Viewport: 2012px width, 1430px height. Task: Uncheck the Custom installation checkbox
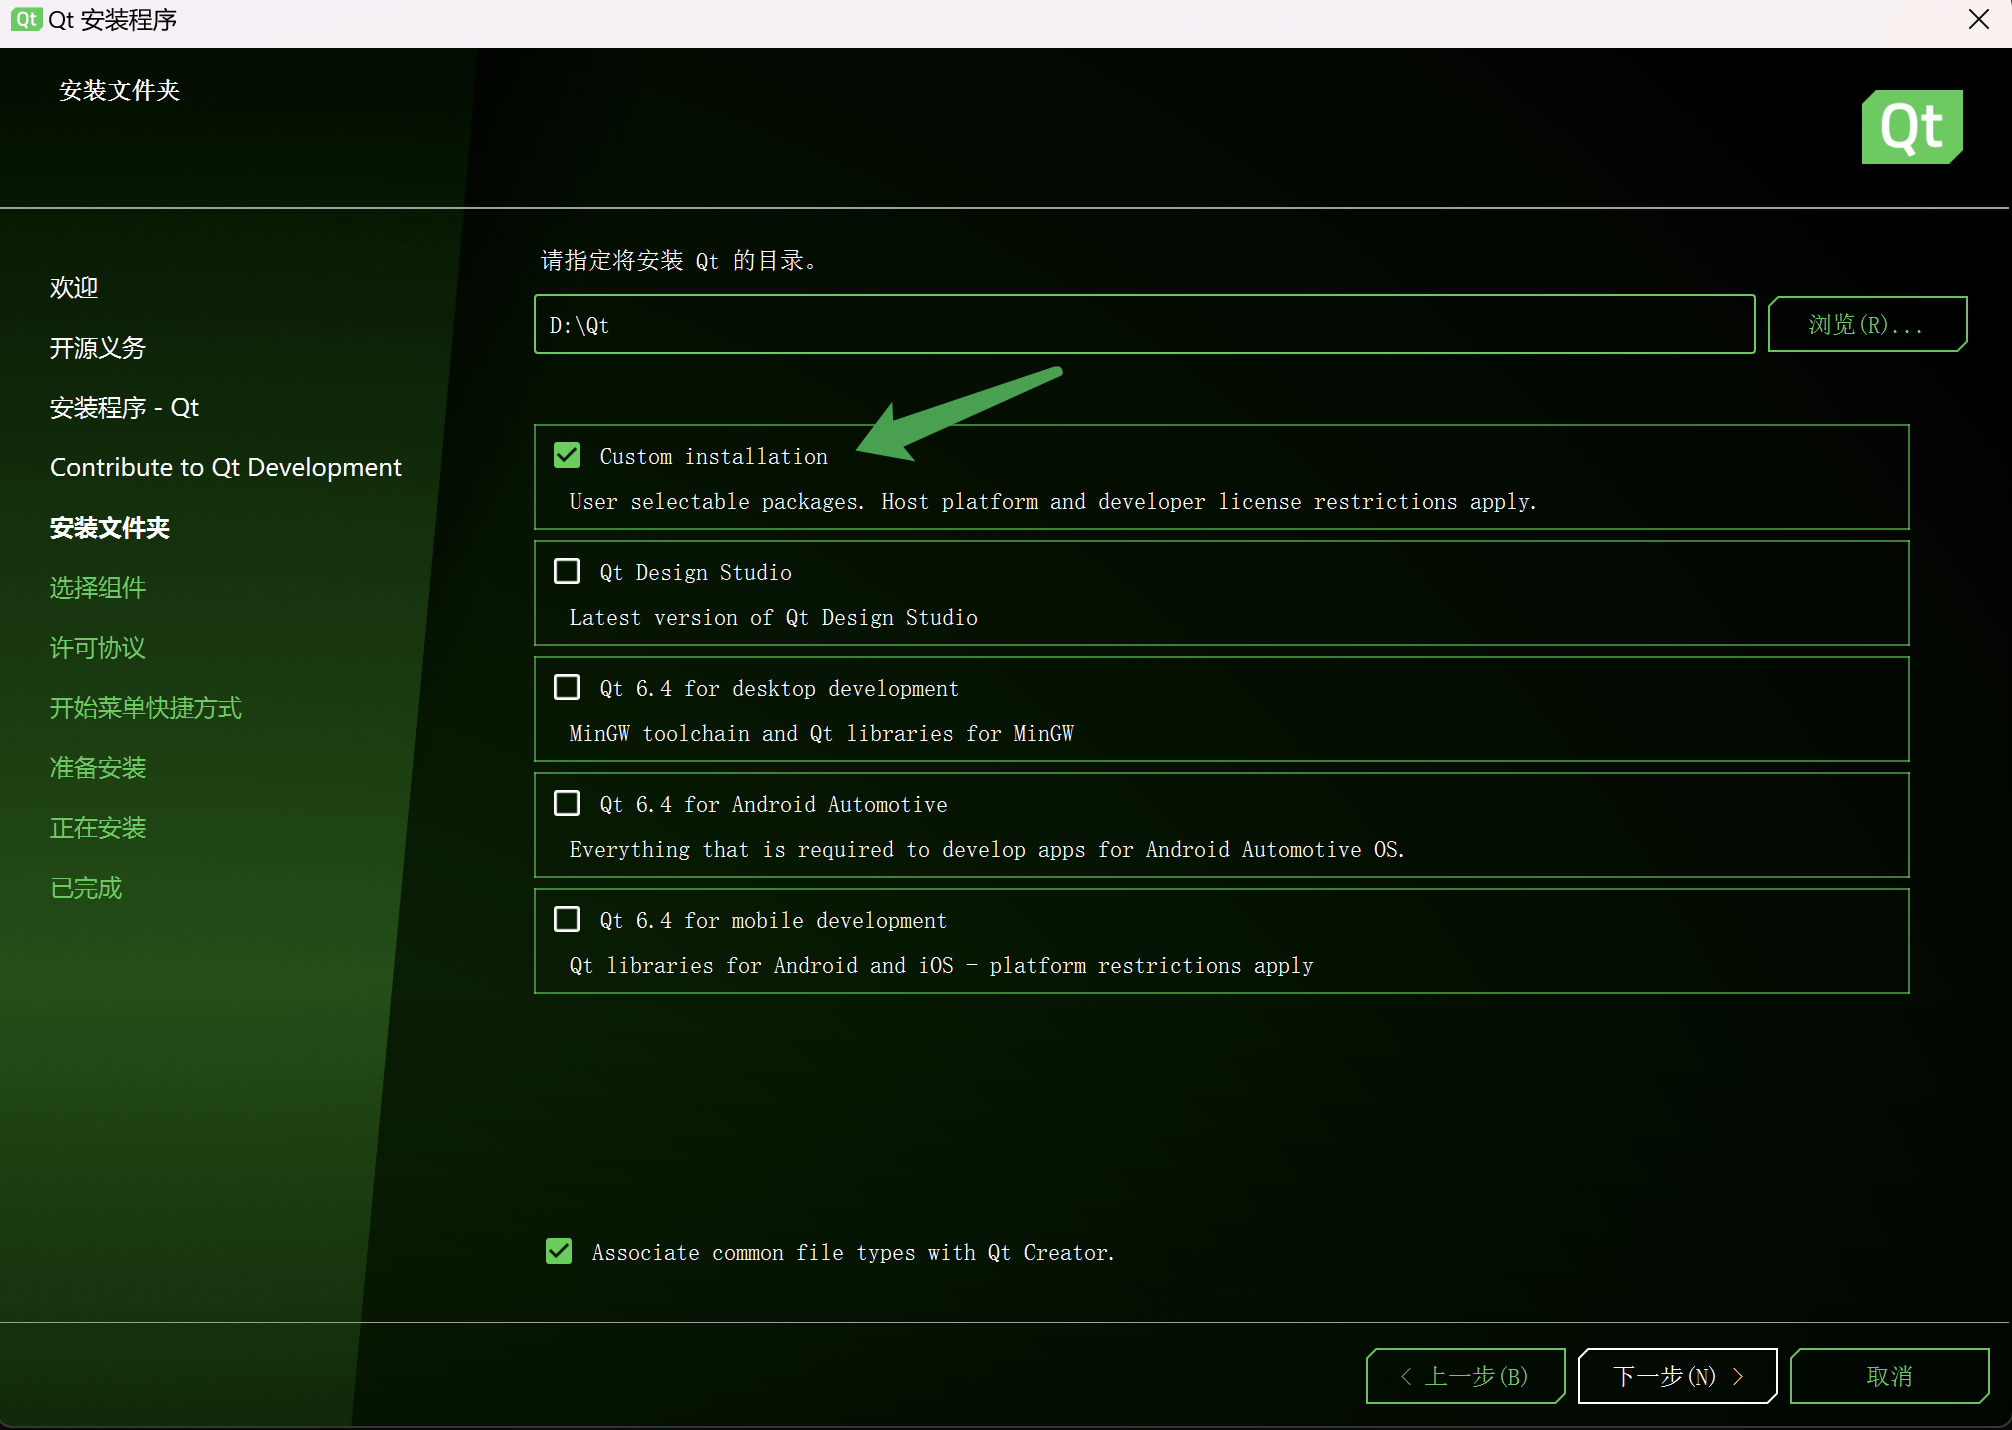pyautogui.click(x=567, y=456)
